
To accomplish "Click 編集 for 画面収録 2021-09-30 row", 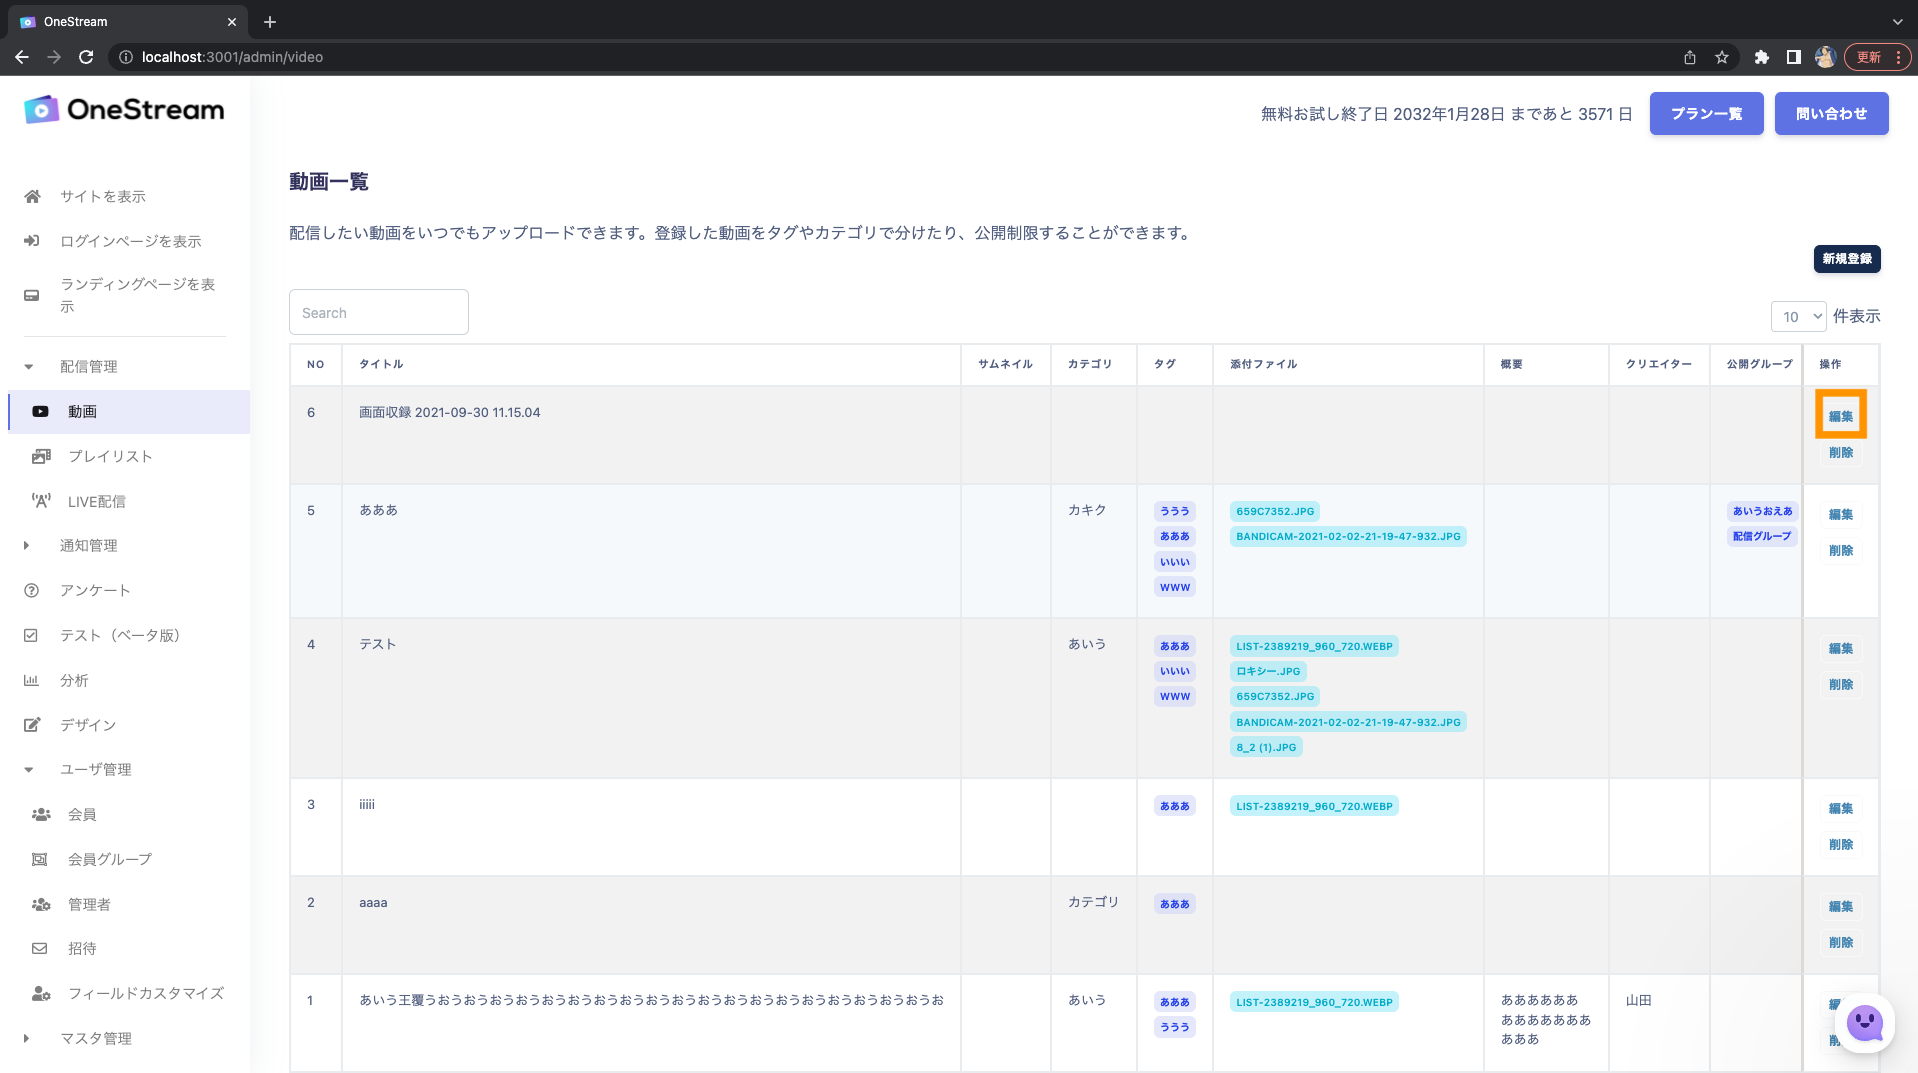I will pyautogui.click(x=1841, y=416).
